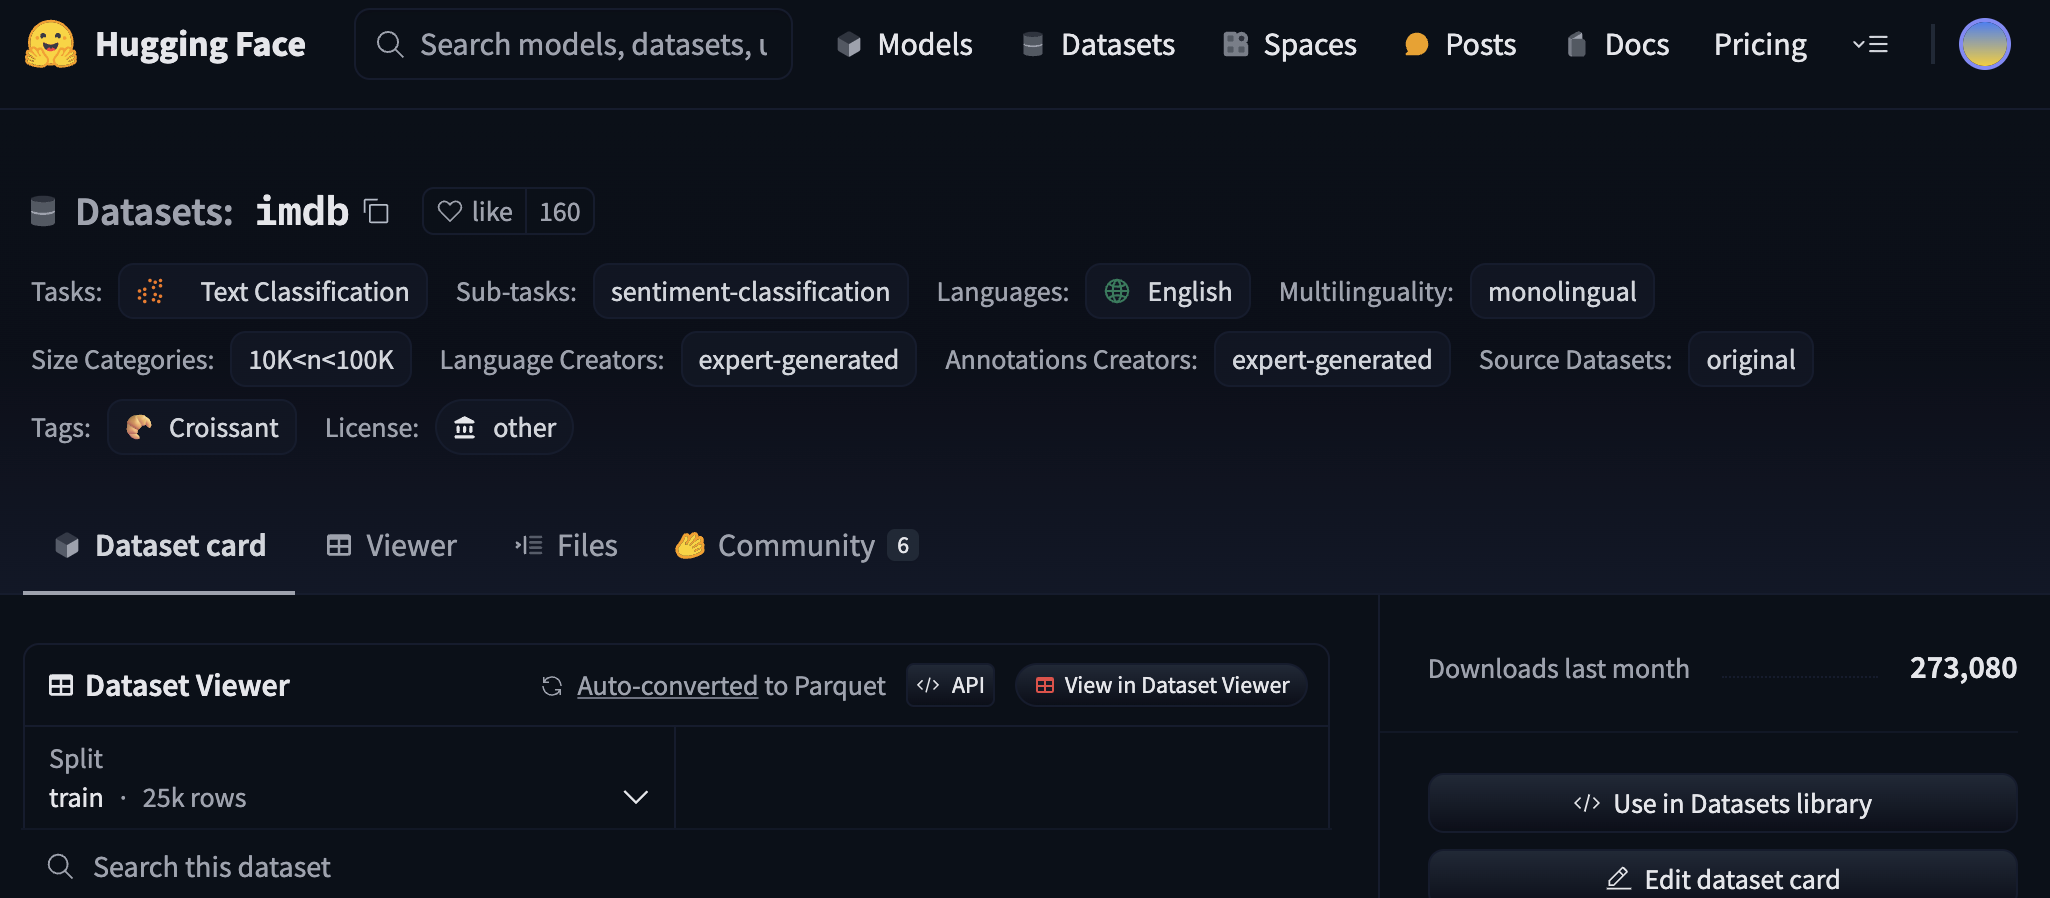
Task: Click the Hugging Face emoji logo
Action: 51,44
